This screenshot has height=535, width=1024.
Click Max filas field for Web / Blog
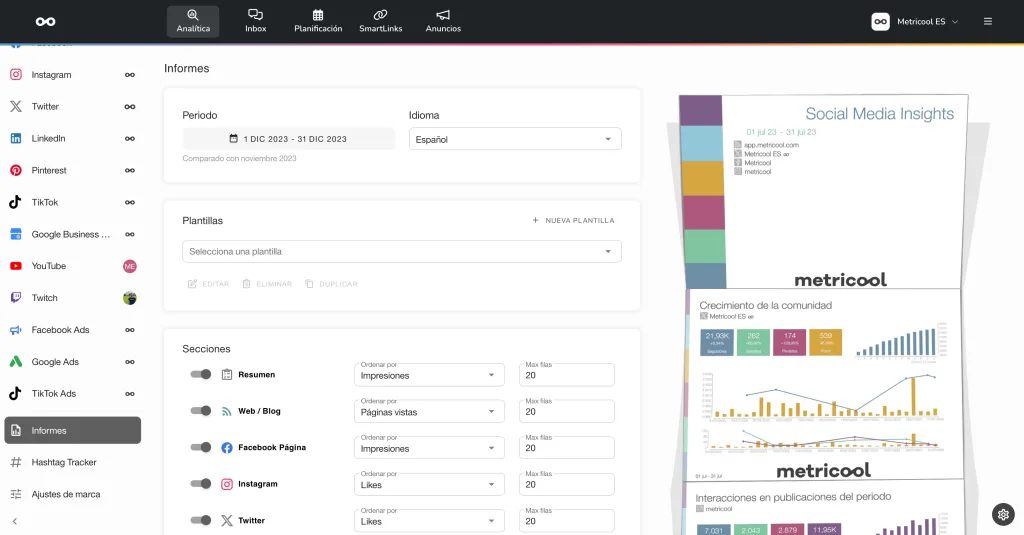567,412
